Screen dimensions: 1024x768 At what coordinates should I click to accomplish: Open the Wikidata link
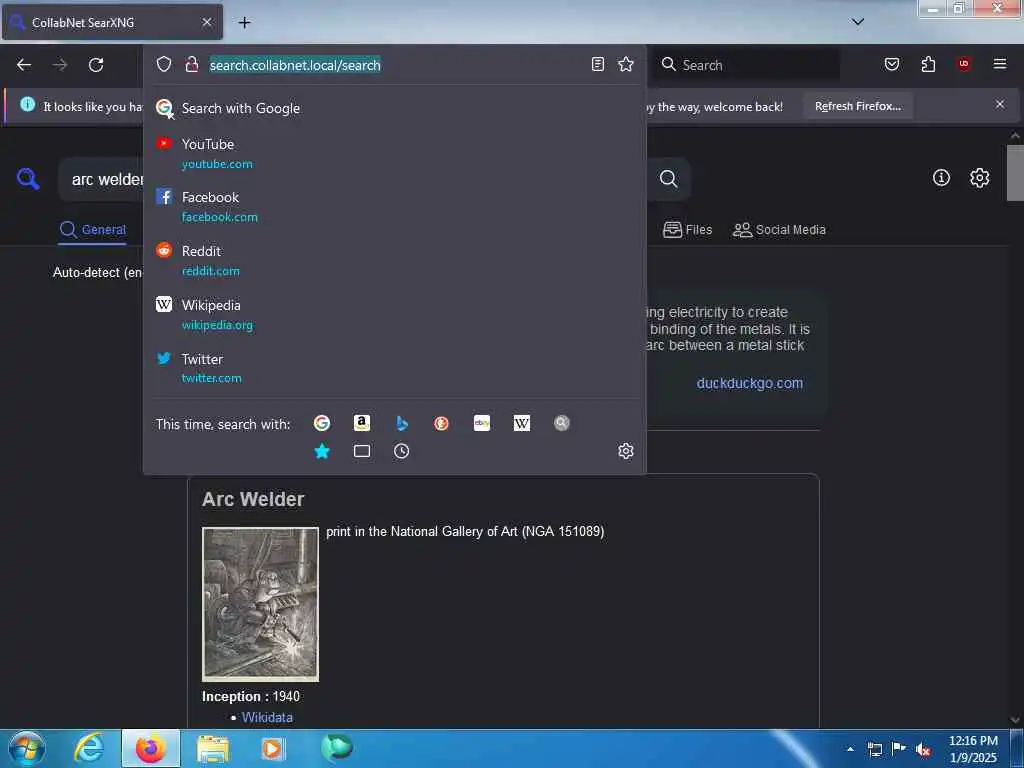267,717
